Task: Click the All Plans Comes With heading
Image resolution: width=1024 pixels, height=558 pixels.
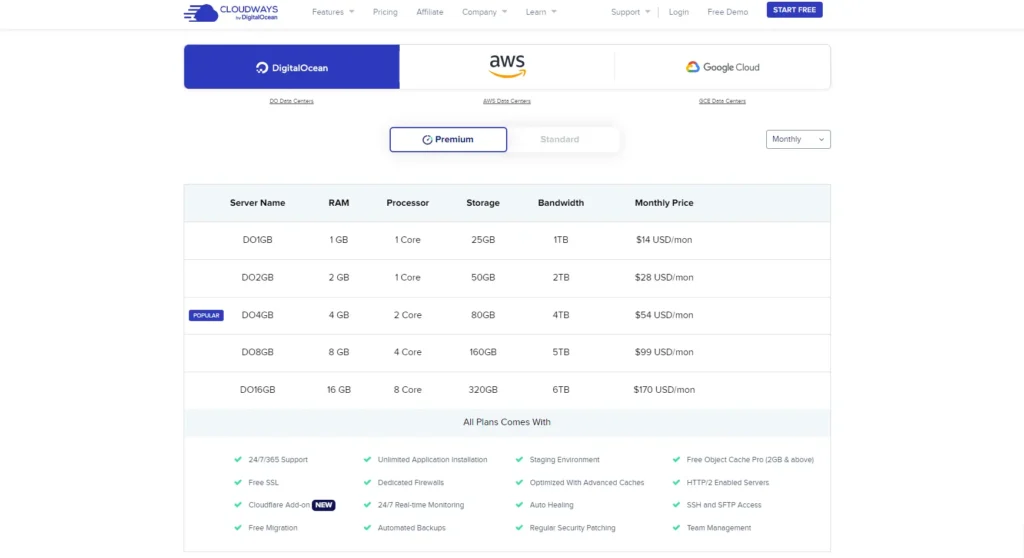Action: point(507,422)
